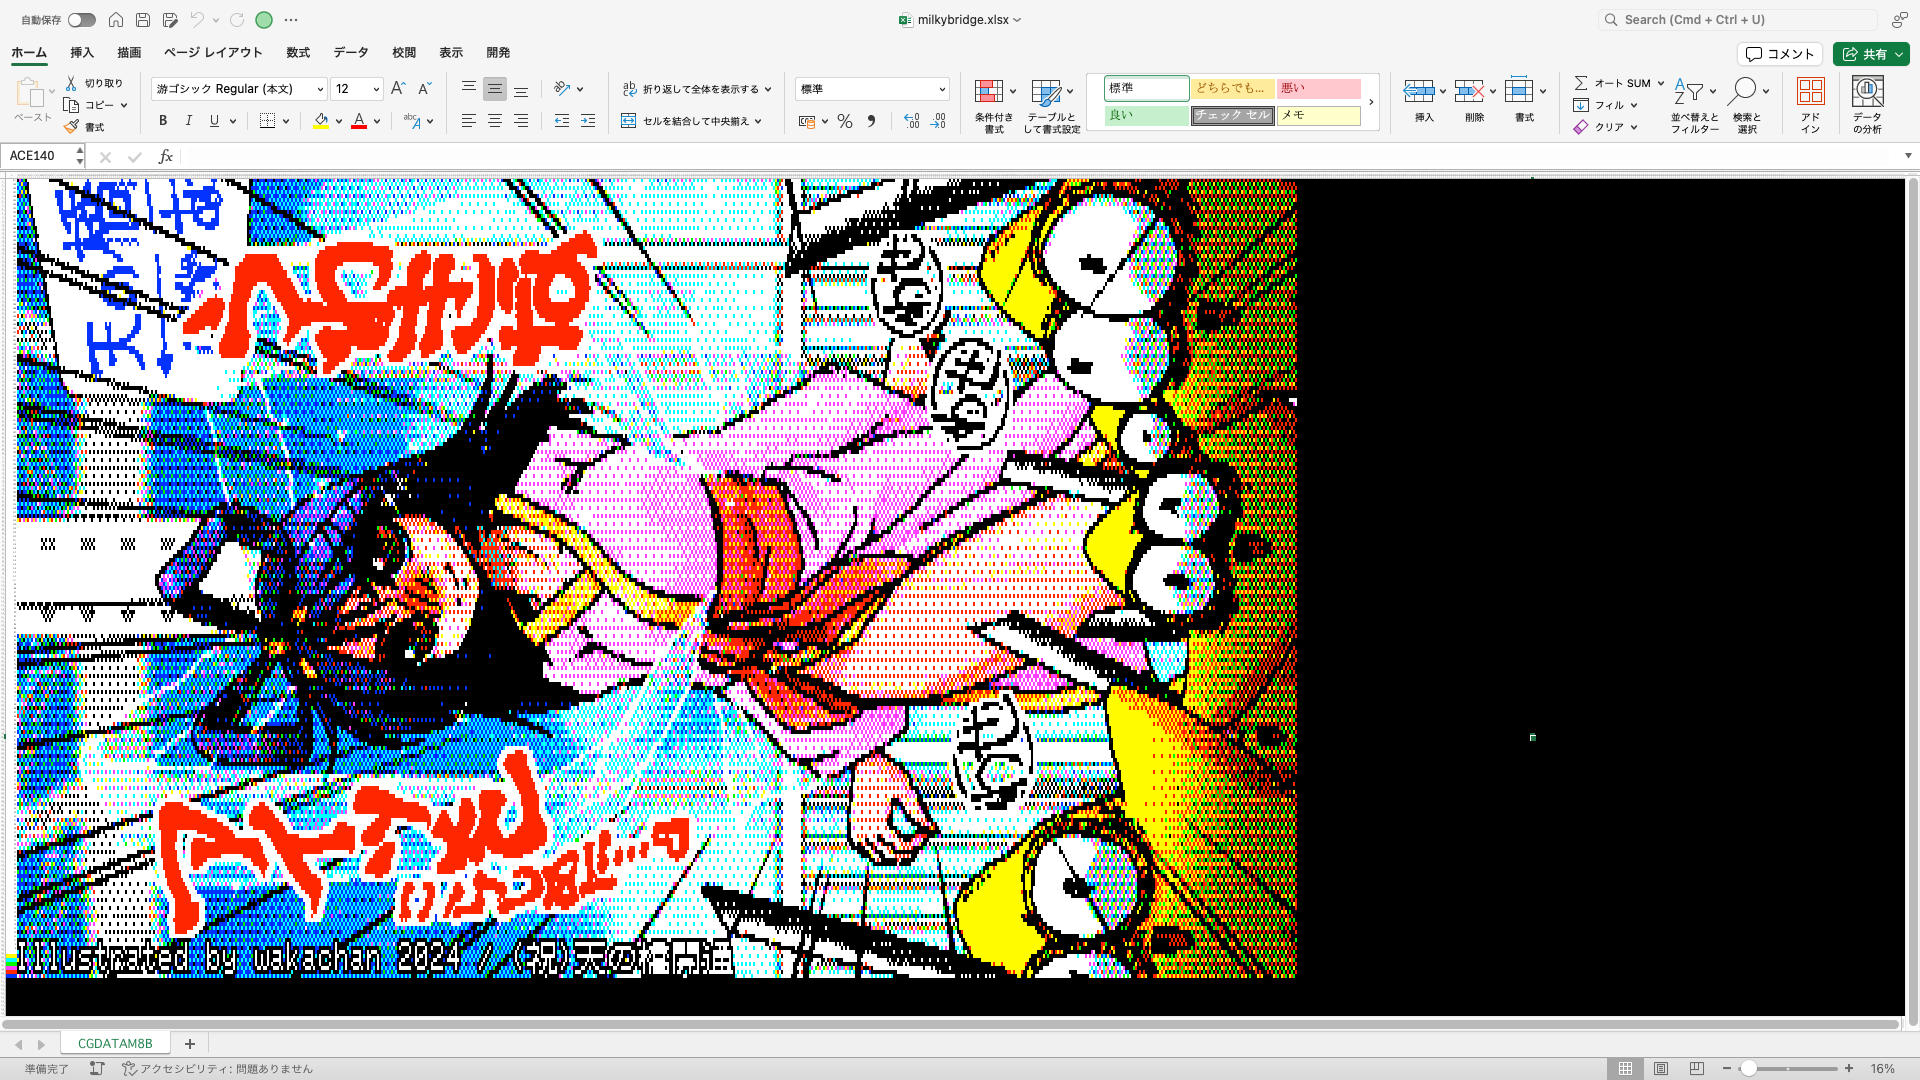Save the workbook with floppy icon
1920x1080 pixels.
143,20
